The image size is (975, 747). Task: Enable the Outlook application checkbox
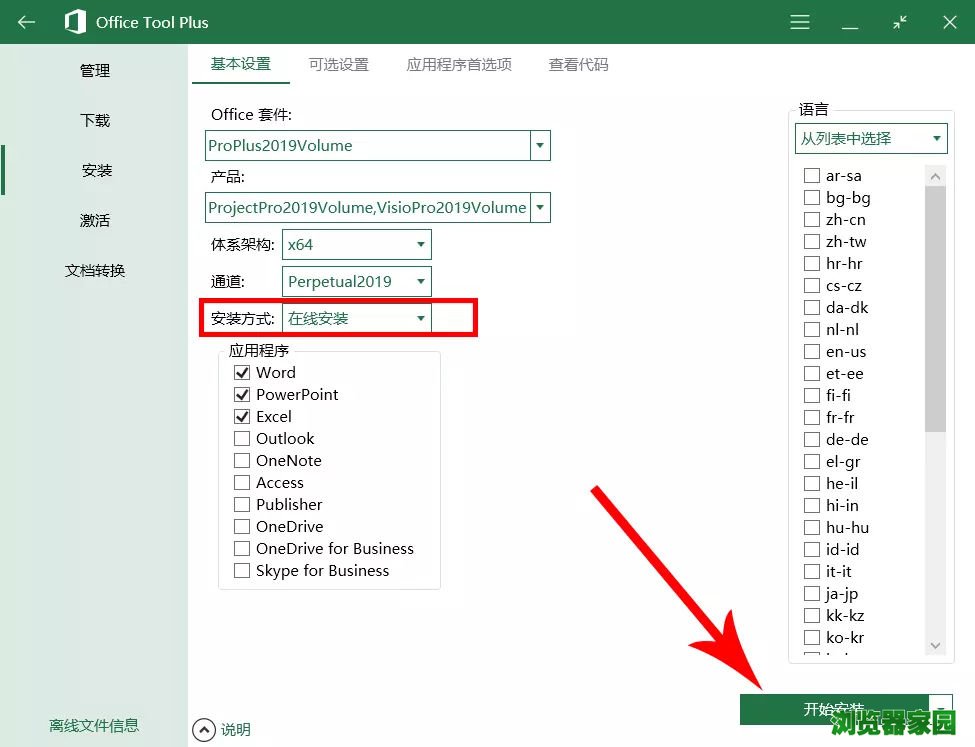[x=242, y=439]
